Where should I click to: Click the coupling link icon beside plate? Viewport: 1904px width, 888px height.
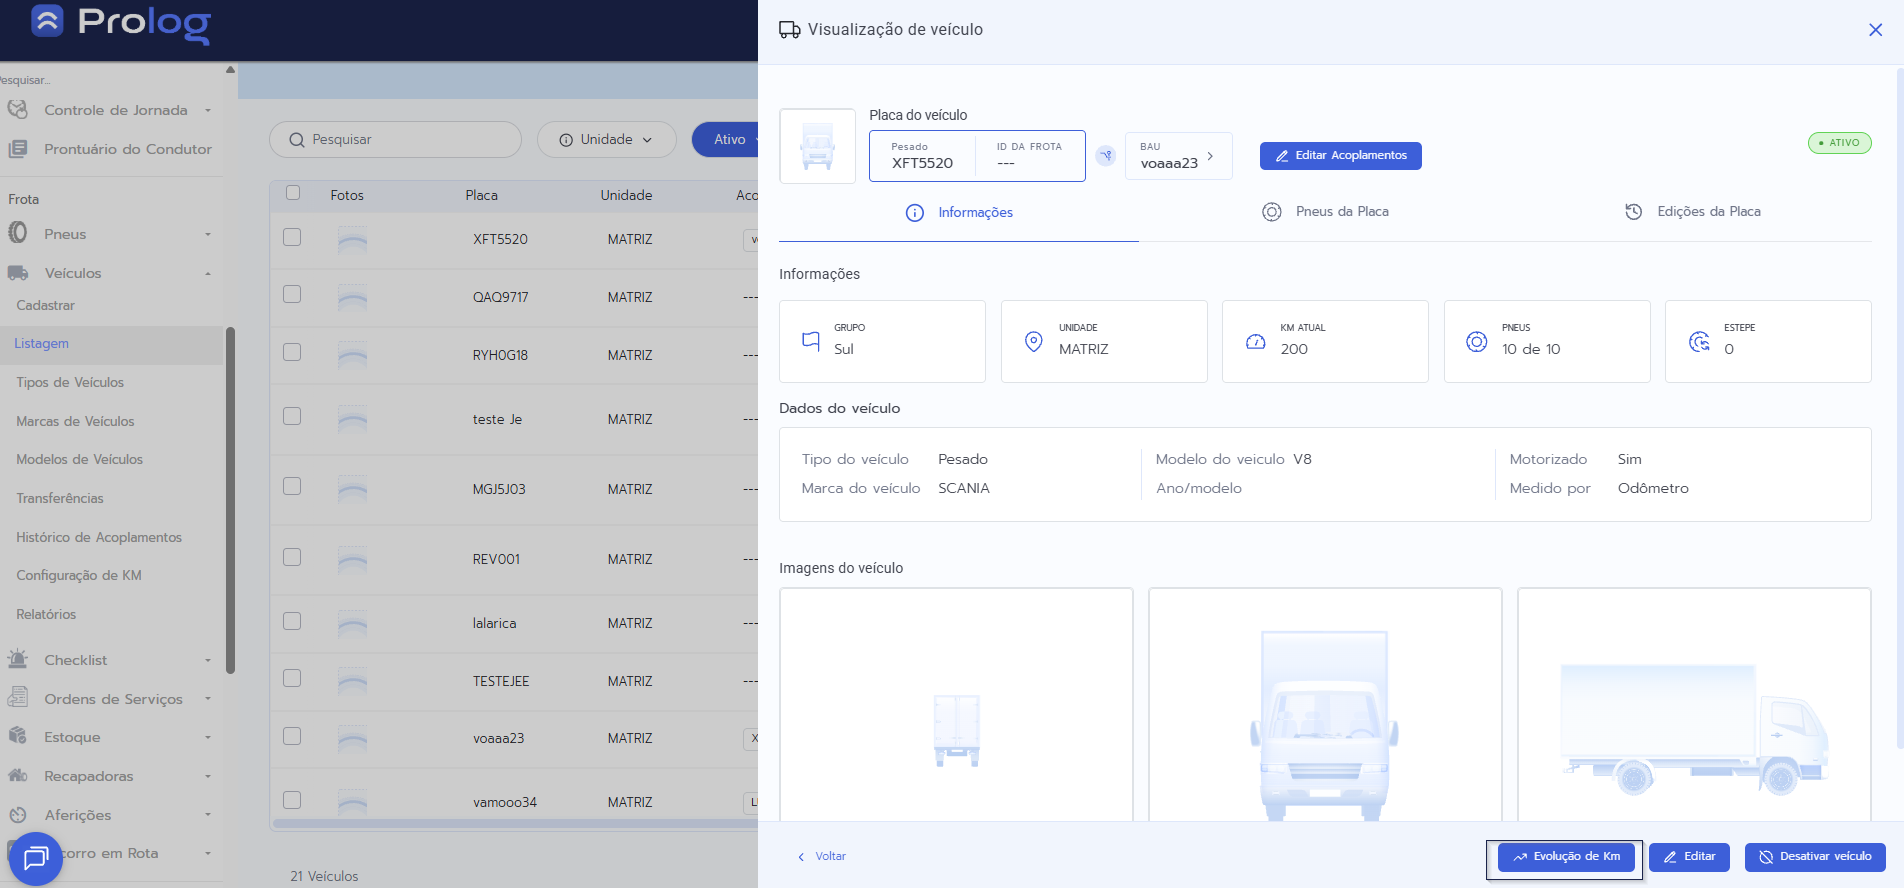pyautogui.click(x=1105, y=156)
